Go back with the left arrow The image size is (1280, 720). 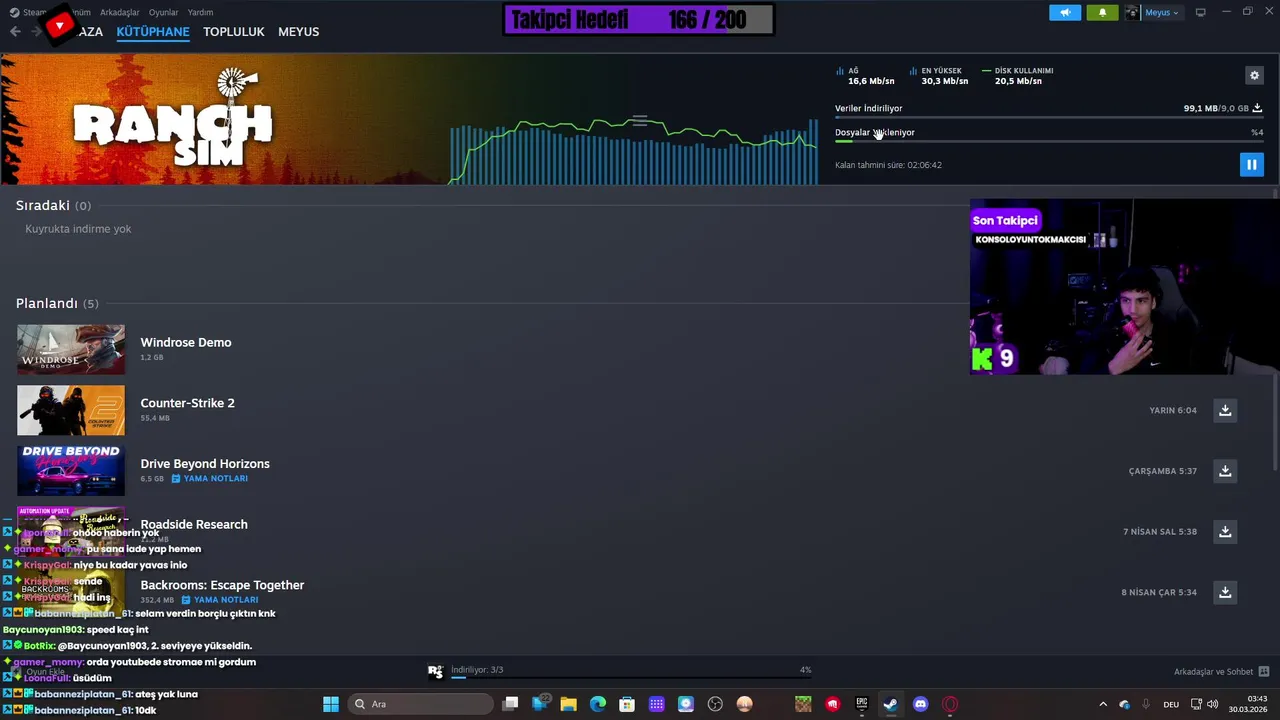tap(15, 32)
